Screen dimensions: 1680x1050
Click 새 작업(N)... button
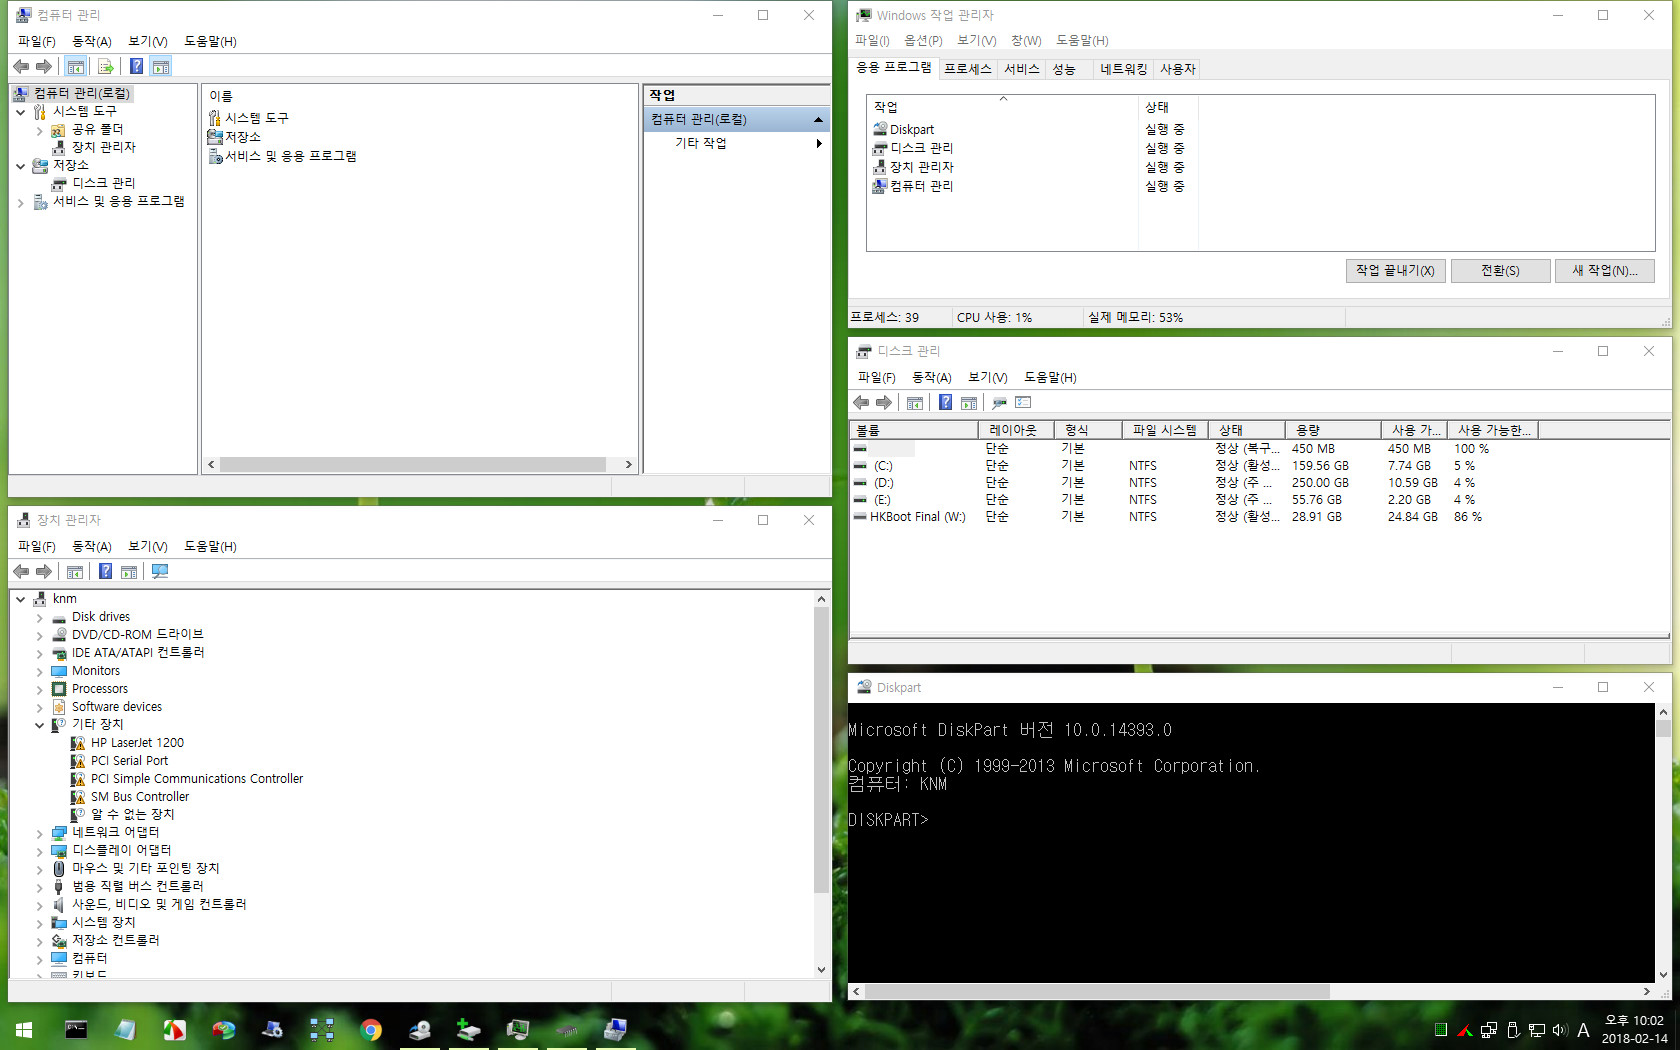[x=1605, y=271]
